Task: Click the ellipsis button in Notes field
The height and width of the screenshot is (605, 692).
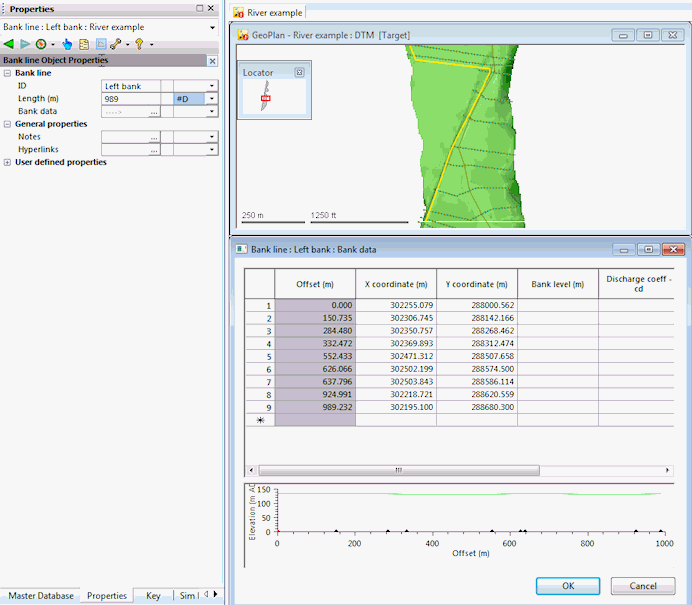Action: tap(154, 138)
